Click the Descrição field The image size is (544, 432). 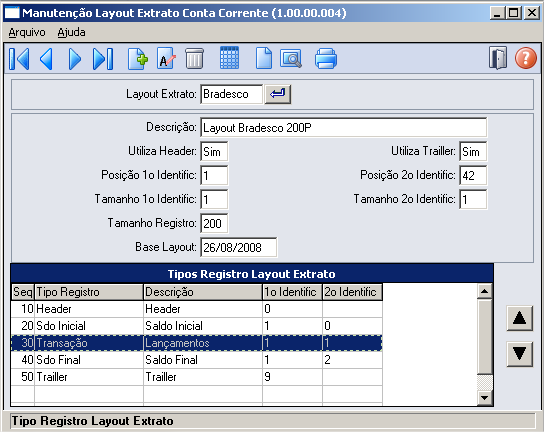[343, 128]
